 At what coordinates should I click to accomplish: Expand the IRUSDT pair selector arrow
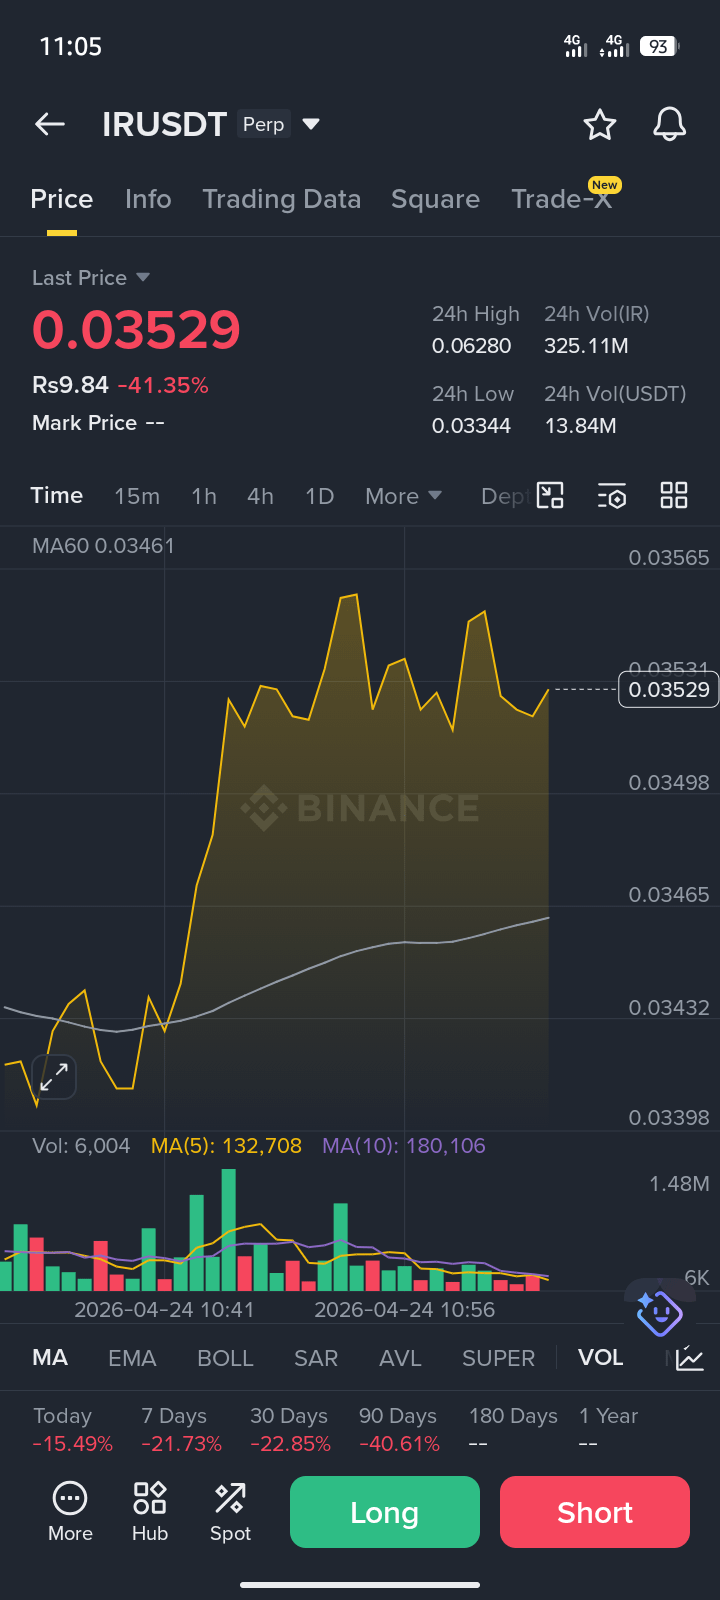point(311,124)
